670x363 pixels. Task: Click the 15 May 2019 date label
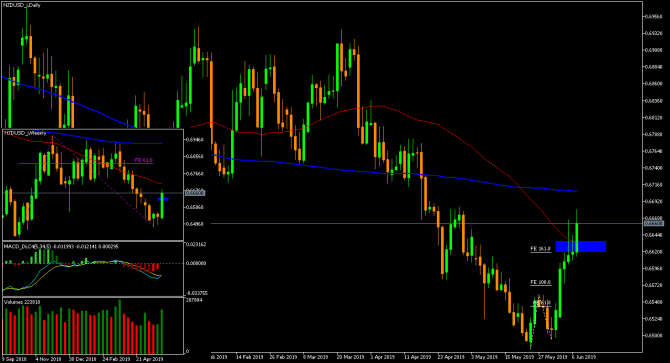pyautogui.click(x=519, y=357)
